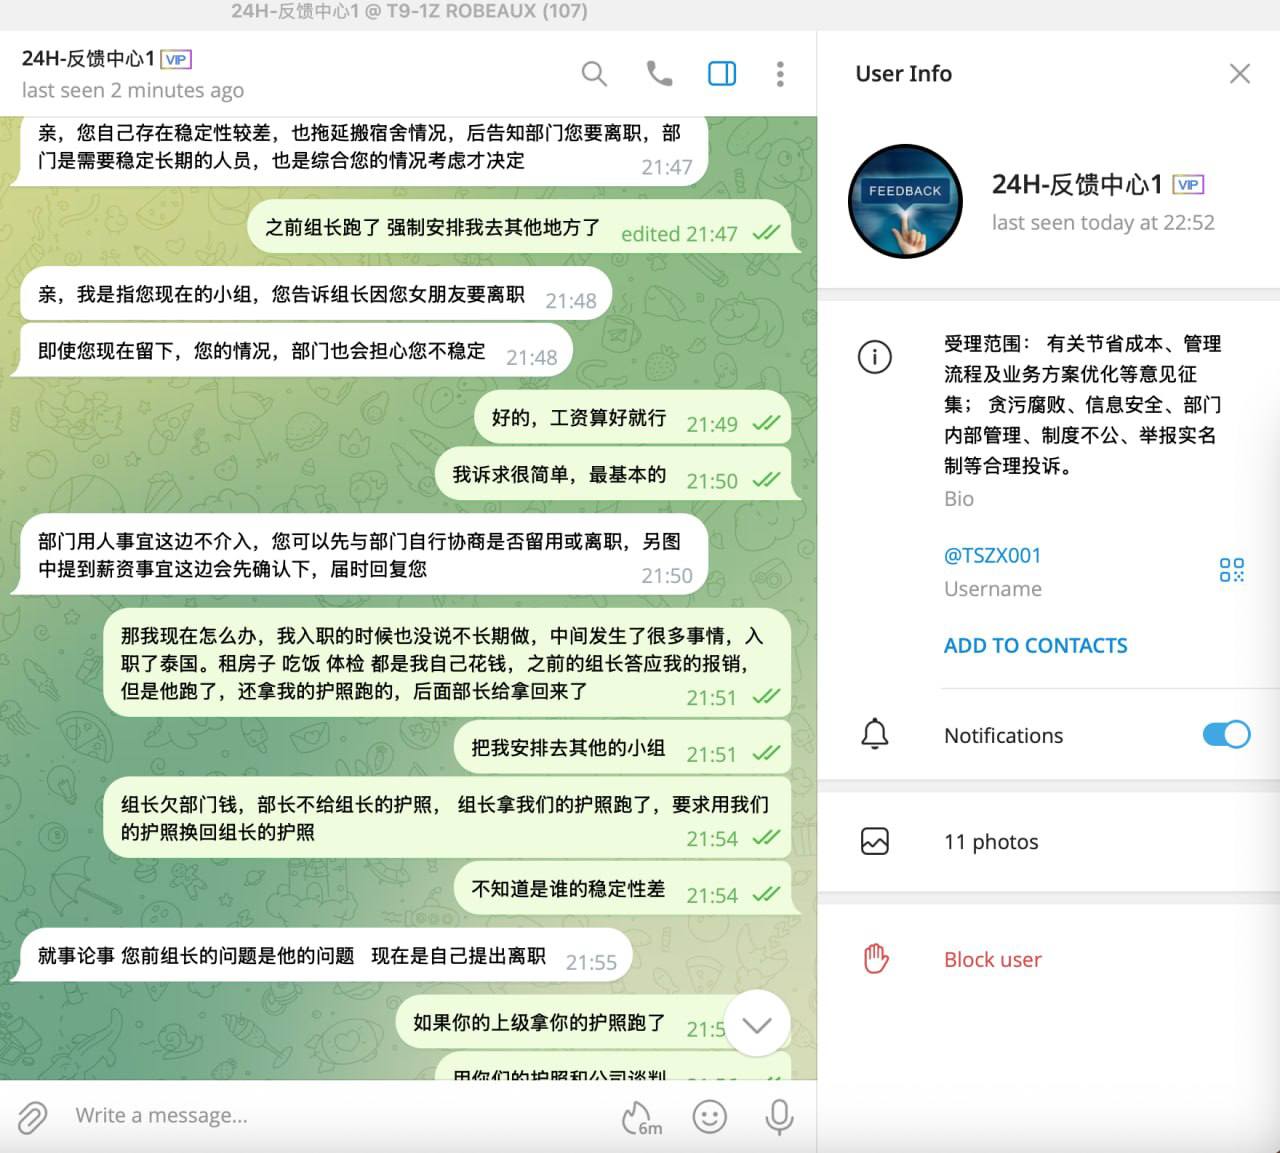
Task: Open the 11 photos shared media
Action: pyautogui.click(x=1048, y=842)
